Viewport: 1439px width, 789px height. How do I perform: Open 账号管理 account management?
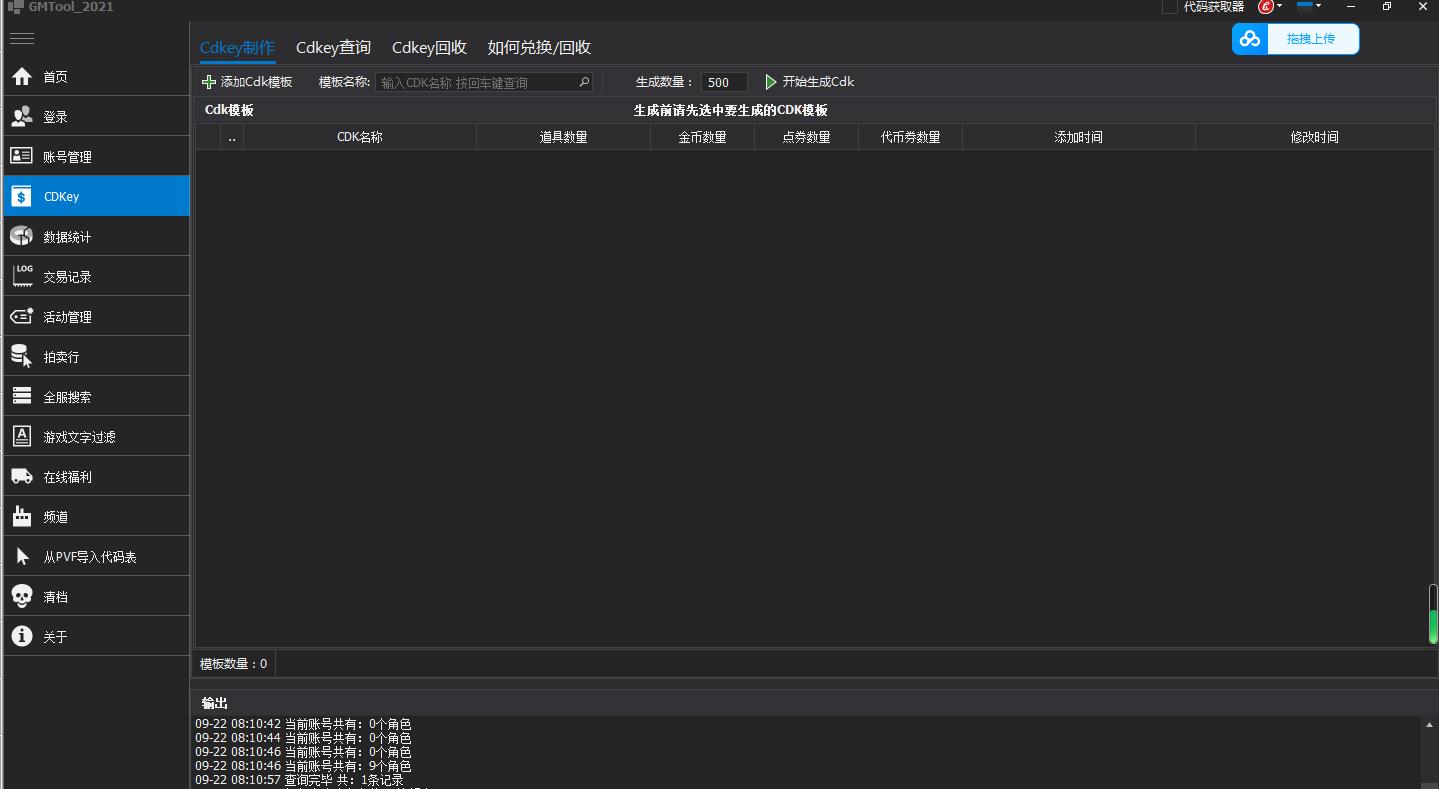pyautogui.click(x=66, y=157)
